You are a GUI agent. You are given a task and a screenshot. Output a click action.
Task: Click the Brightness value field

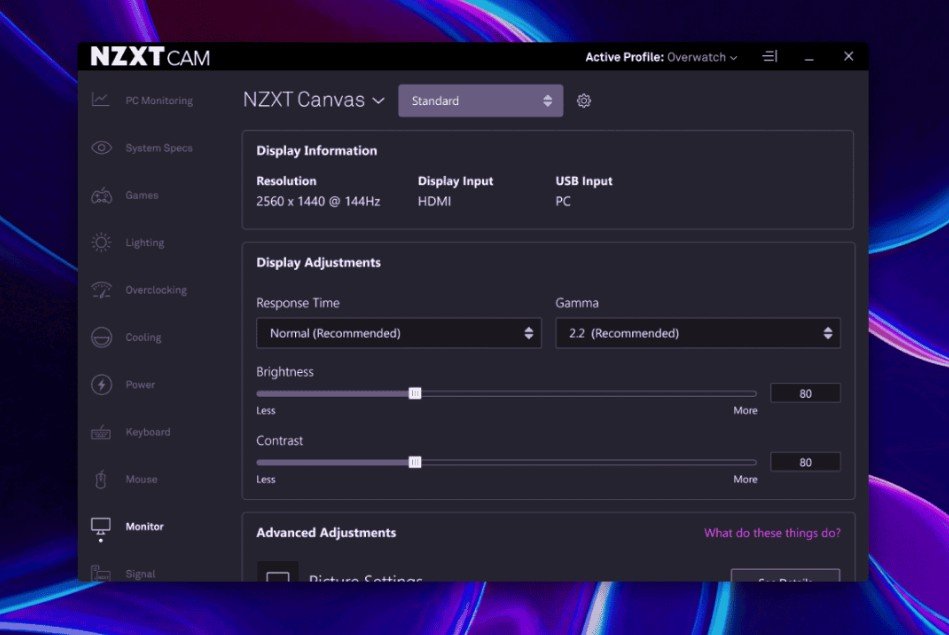click(805, 393)
